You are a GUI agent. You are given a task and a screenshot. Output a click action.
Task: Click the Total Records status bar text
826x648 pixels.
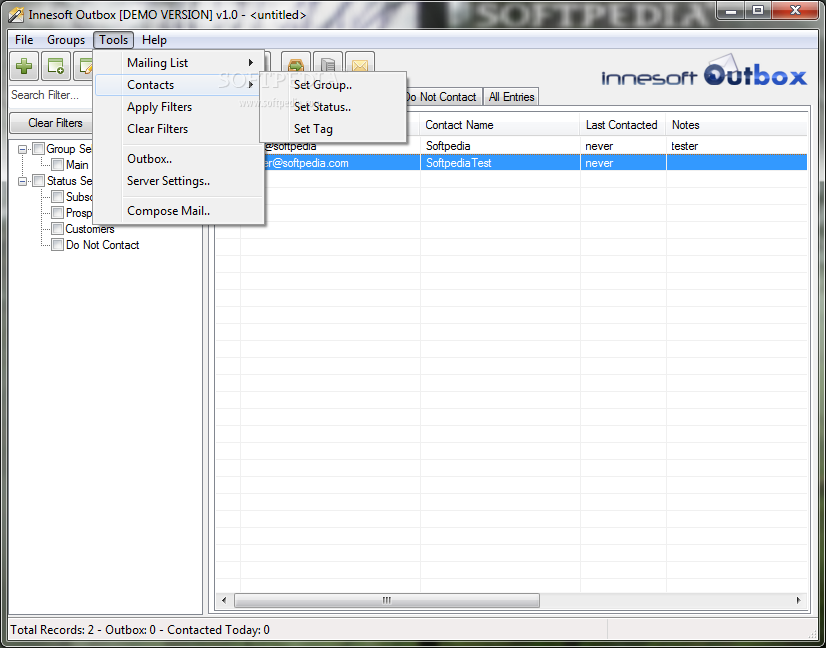pyautogui.click(x=140, y=630)
